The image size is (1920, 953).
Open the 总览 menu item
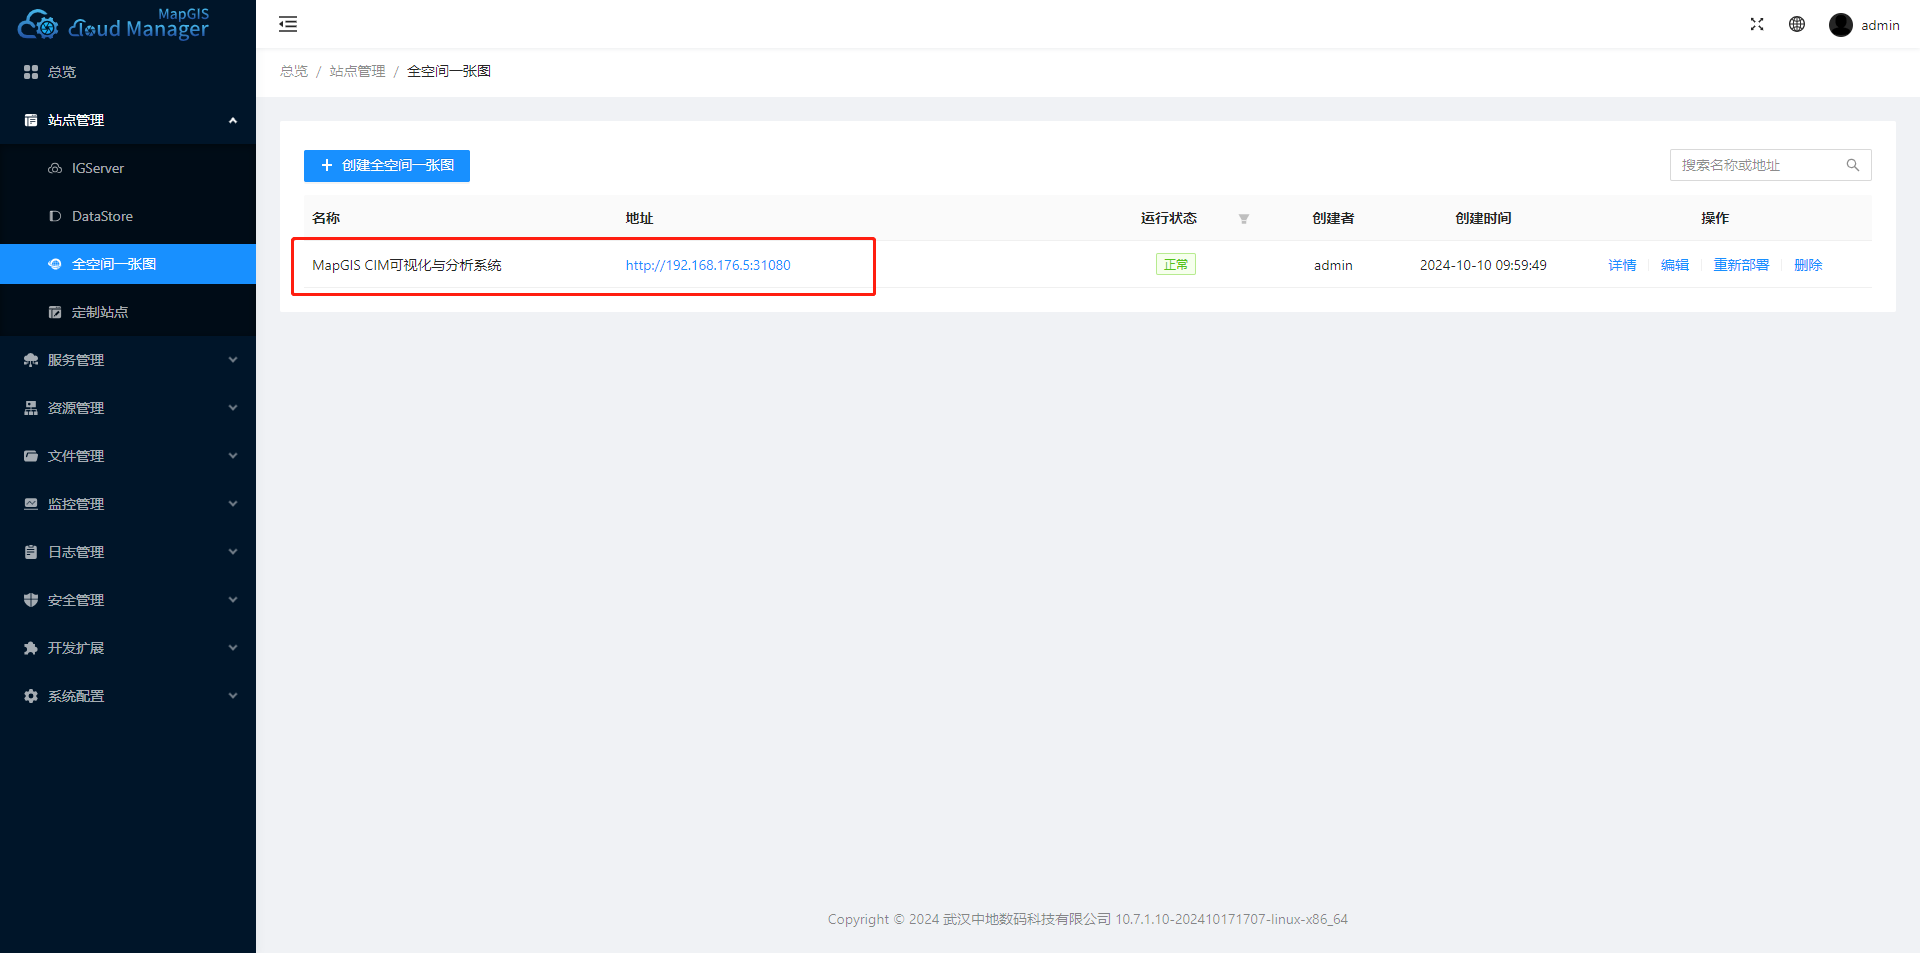pos(128,72)
